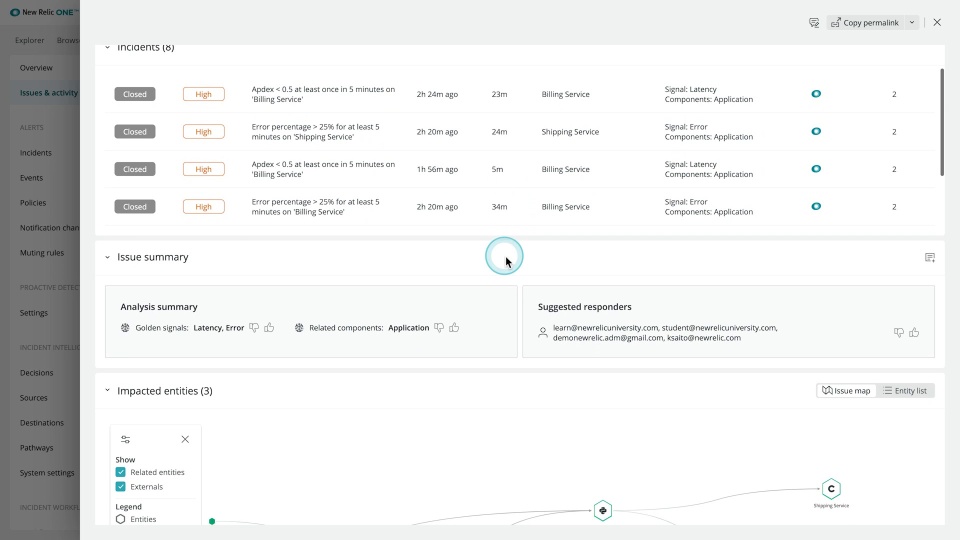
Task: Click the map filter settings sliders icon
Action: 126,440
